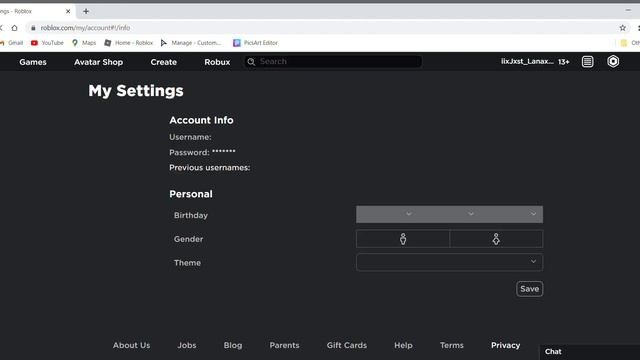Open the Terms footer link
Image resolution: width=640 pixels, height=360 pixels.
[x=452, y=345]
